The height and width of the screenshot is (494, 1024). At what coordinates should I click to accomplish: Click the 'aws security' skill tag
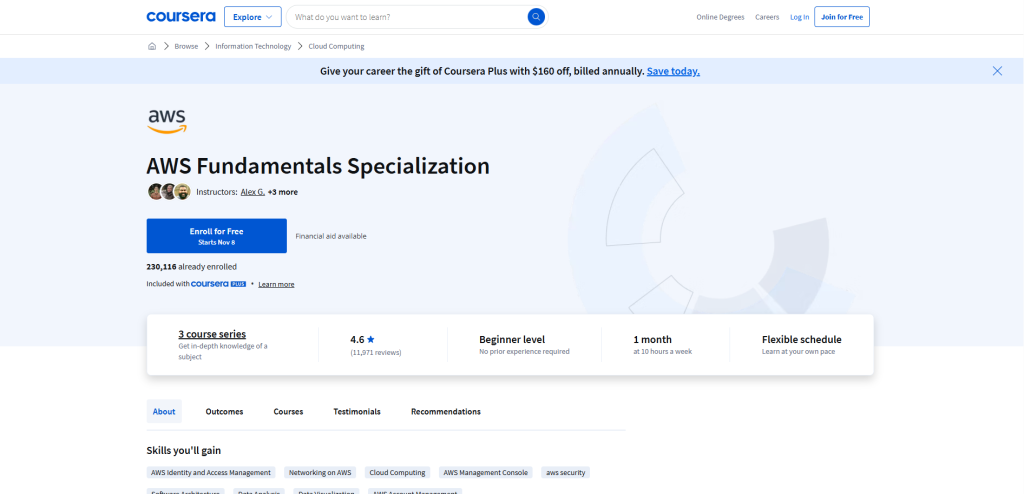click(x=566, y=472)
